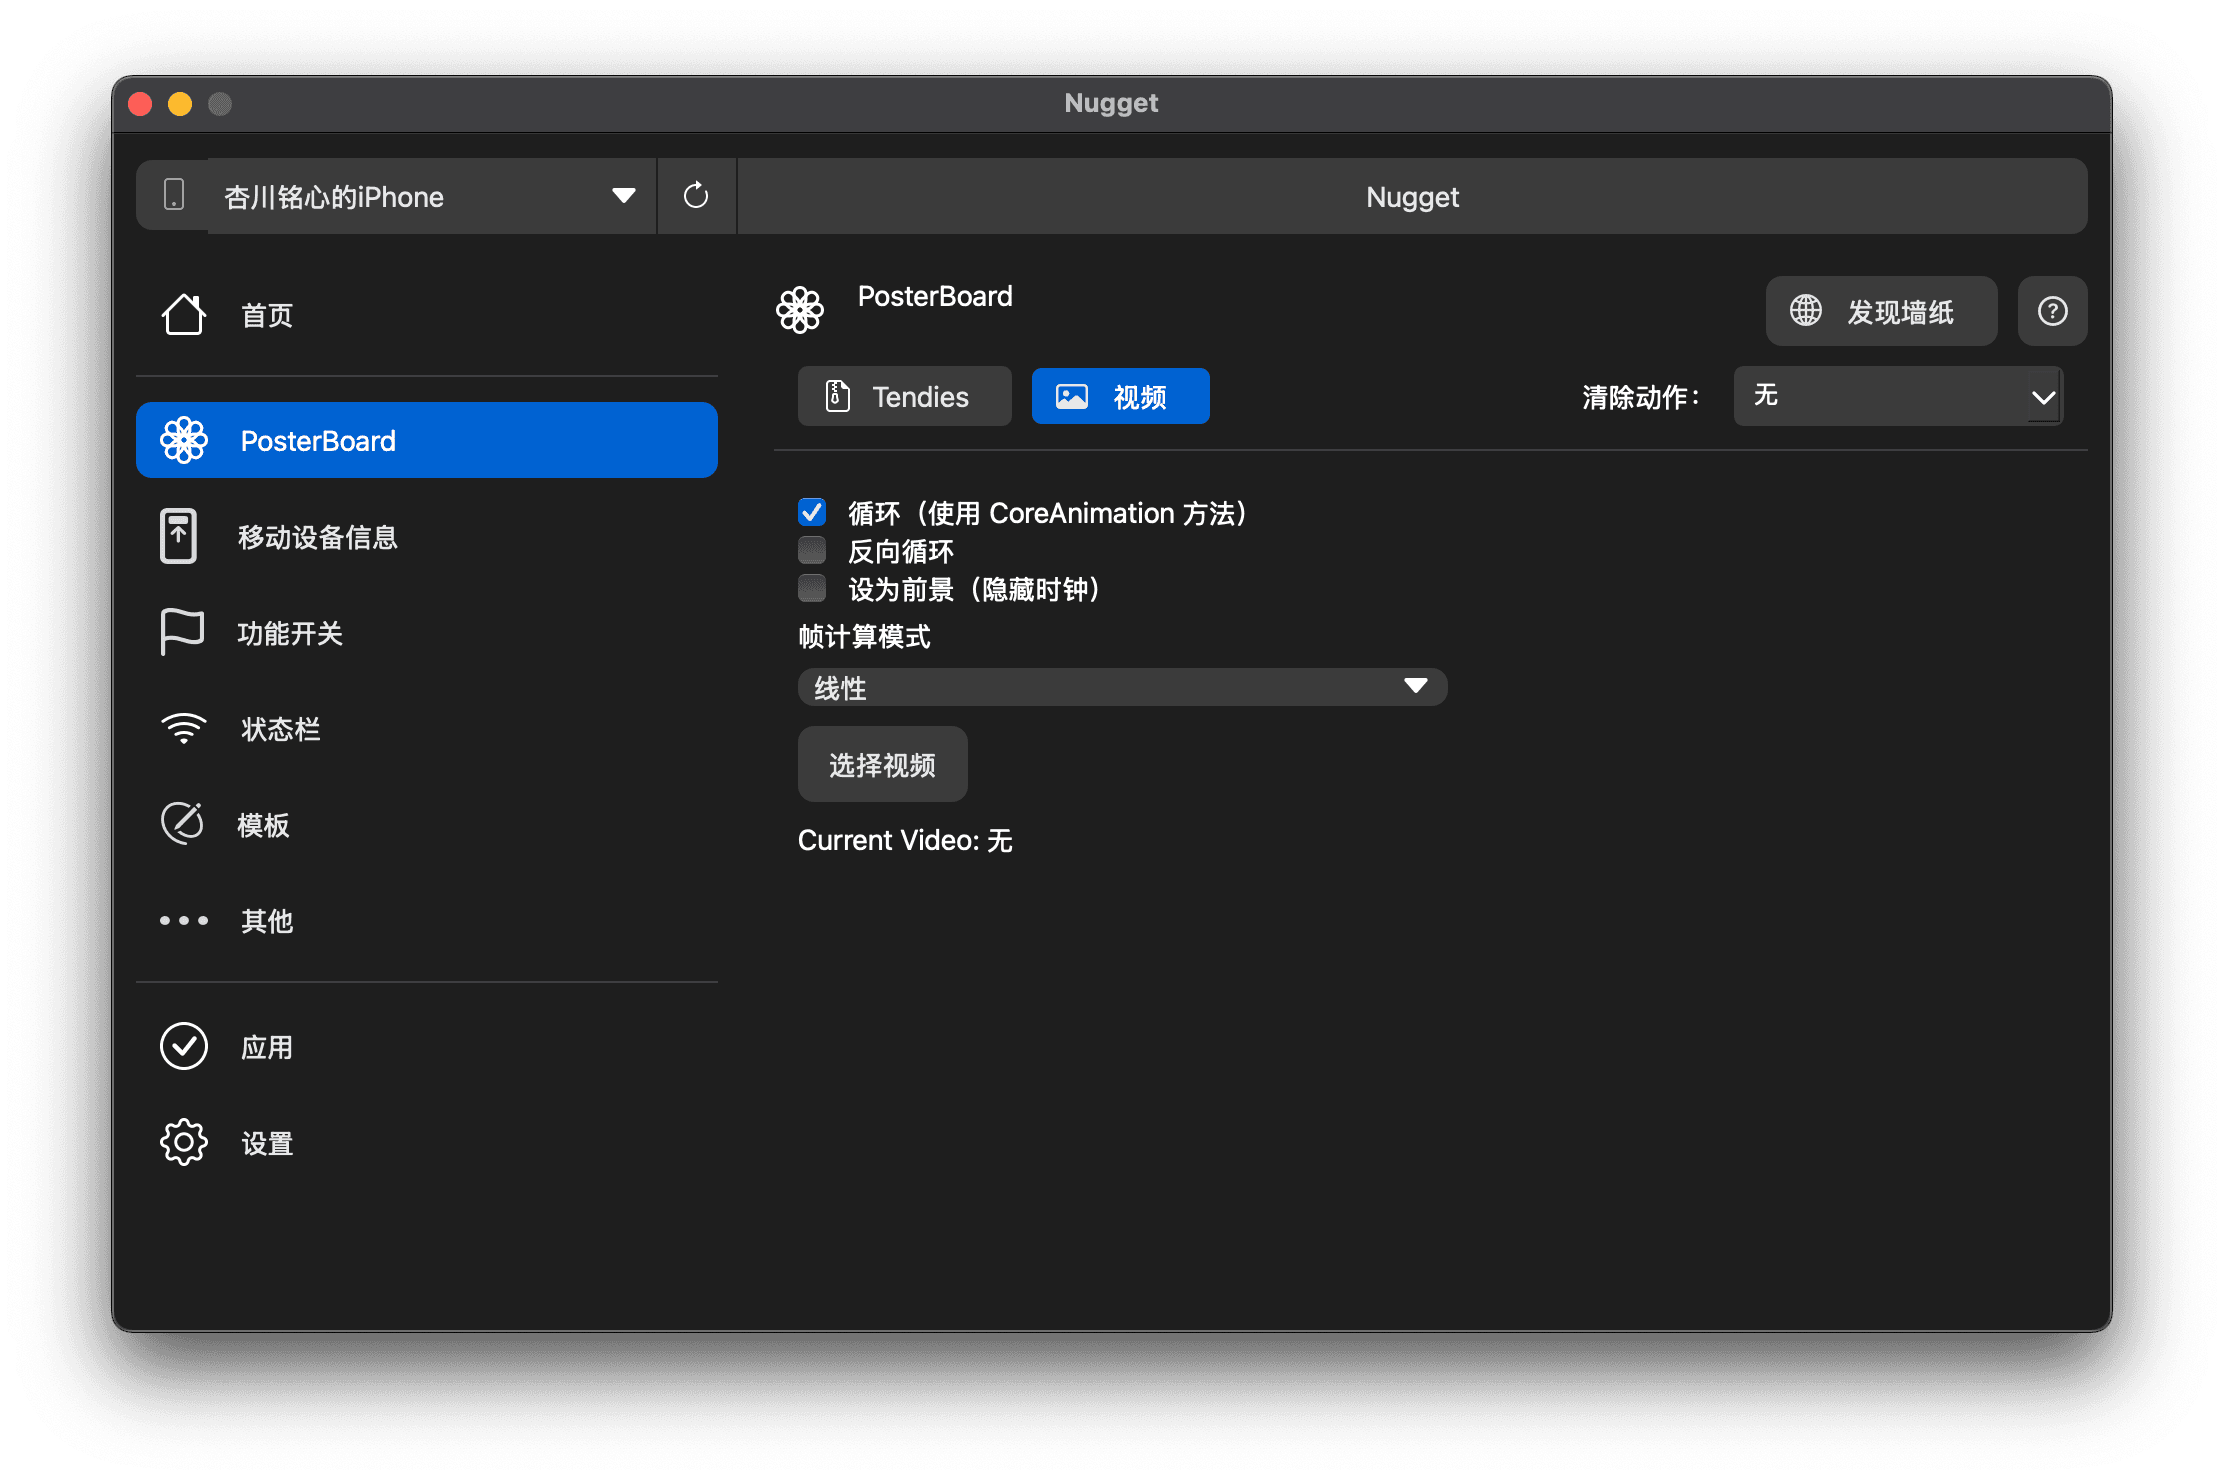The image size is (2224, 1480).
Task: Click the 选择视频 button
Action: pos(882,765)
